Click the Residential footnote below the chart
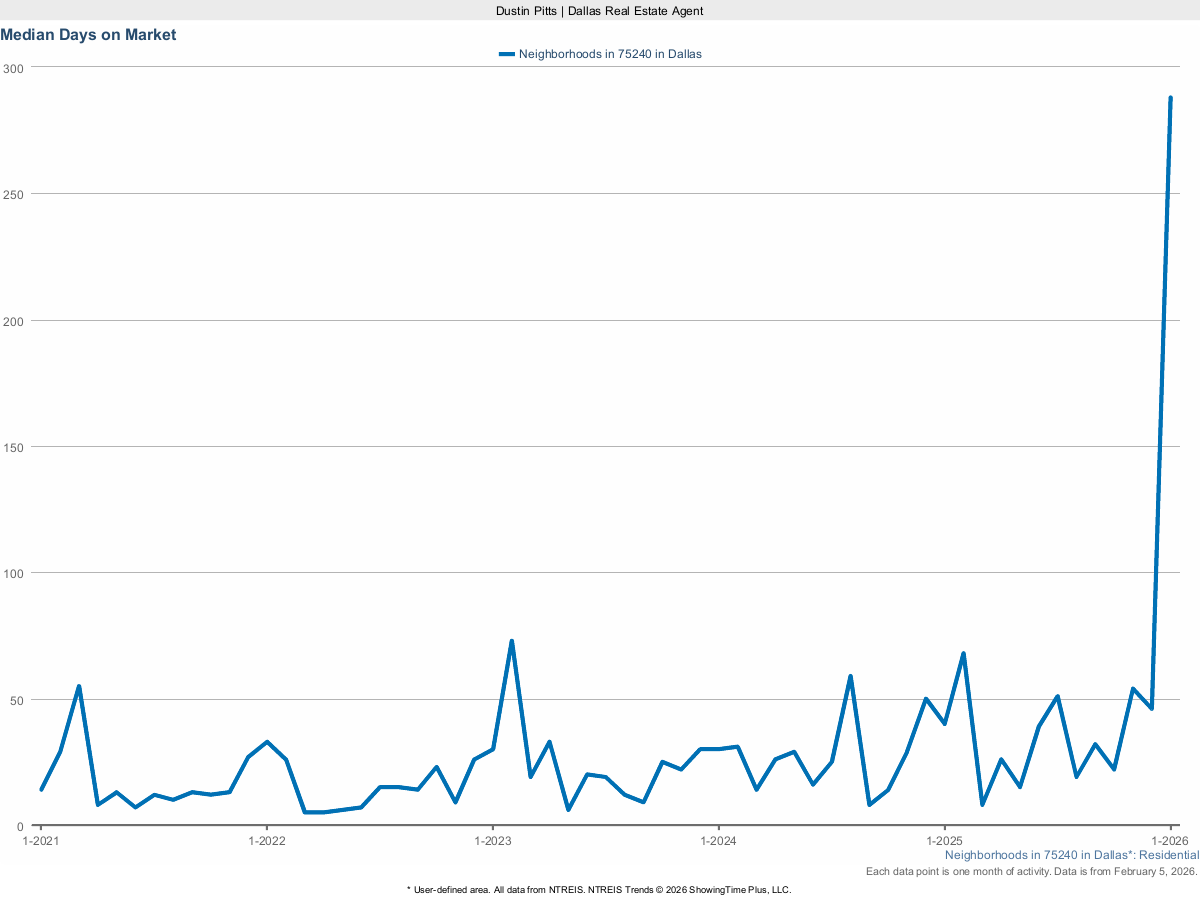 tap(1071, 855)
